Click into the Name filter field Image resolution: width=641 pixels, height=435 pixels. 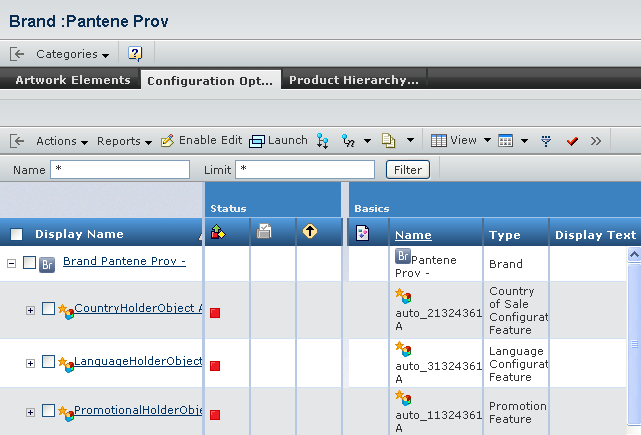[x=120, y=169]
